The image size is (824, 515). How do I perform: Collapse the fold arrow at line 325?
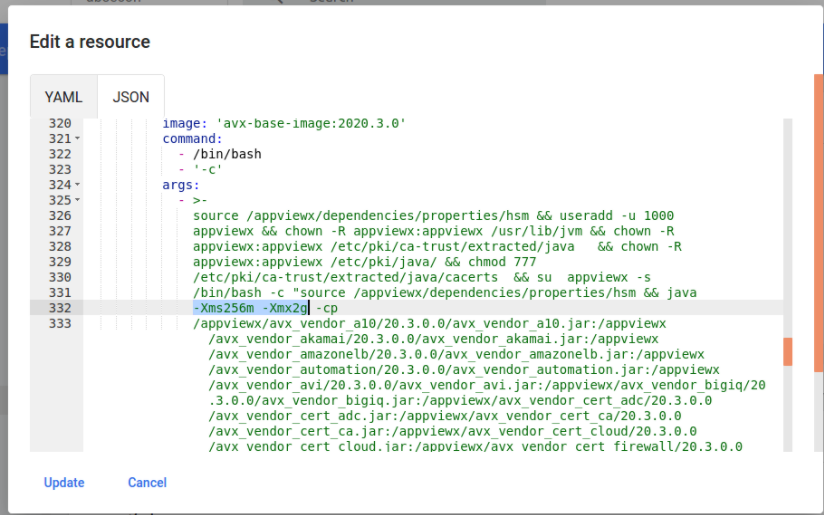(77, 200)
